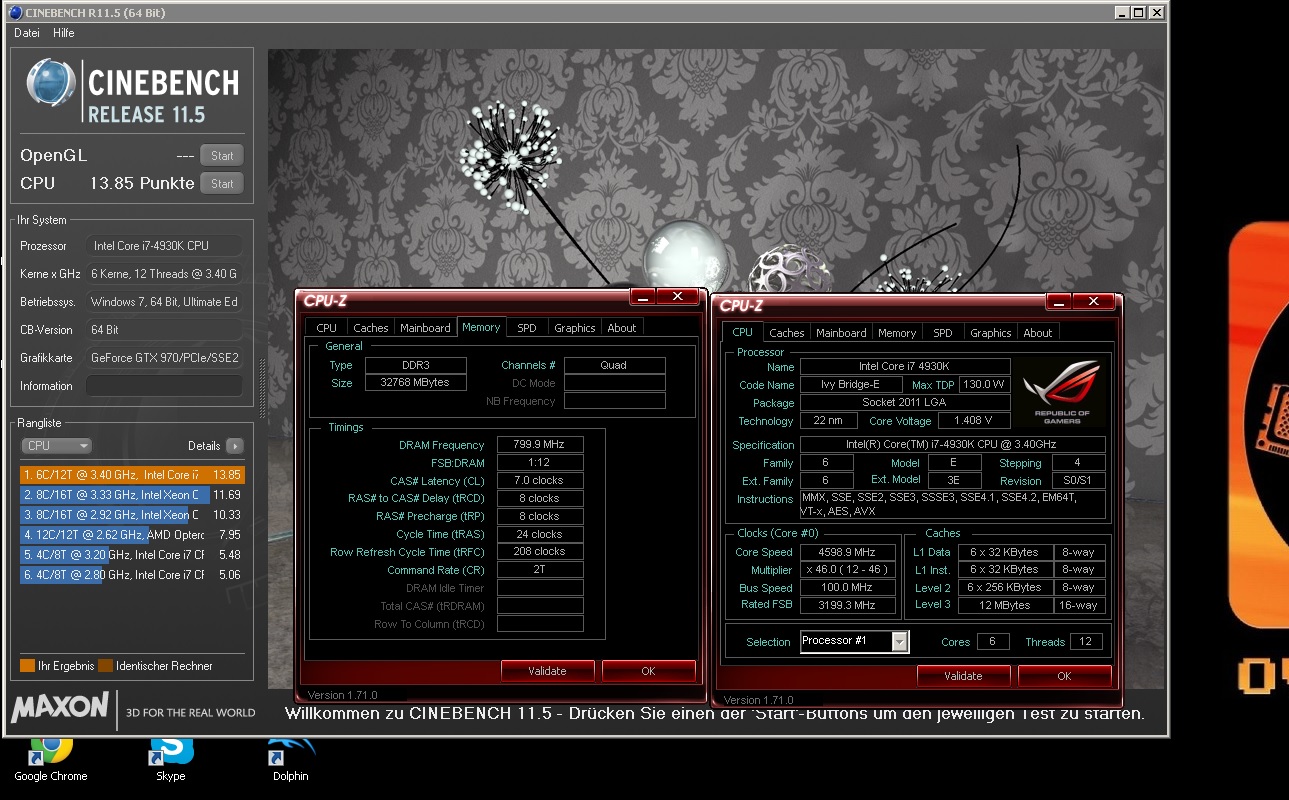The height and width of the screenshot is (800, 1289).
Task: Click the orange Ihr Ergebnis legend swatch
Action: click(x=27, y=666)
